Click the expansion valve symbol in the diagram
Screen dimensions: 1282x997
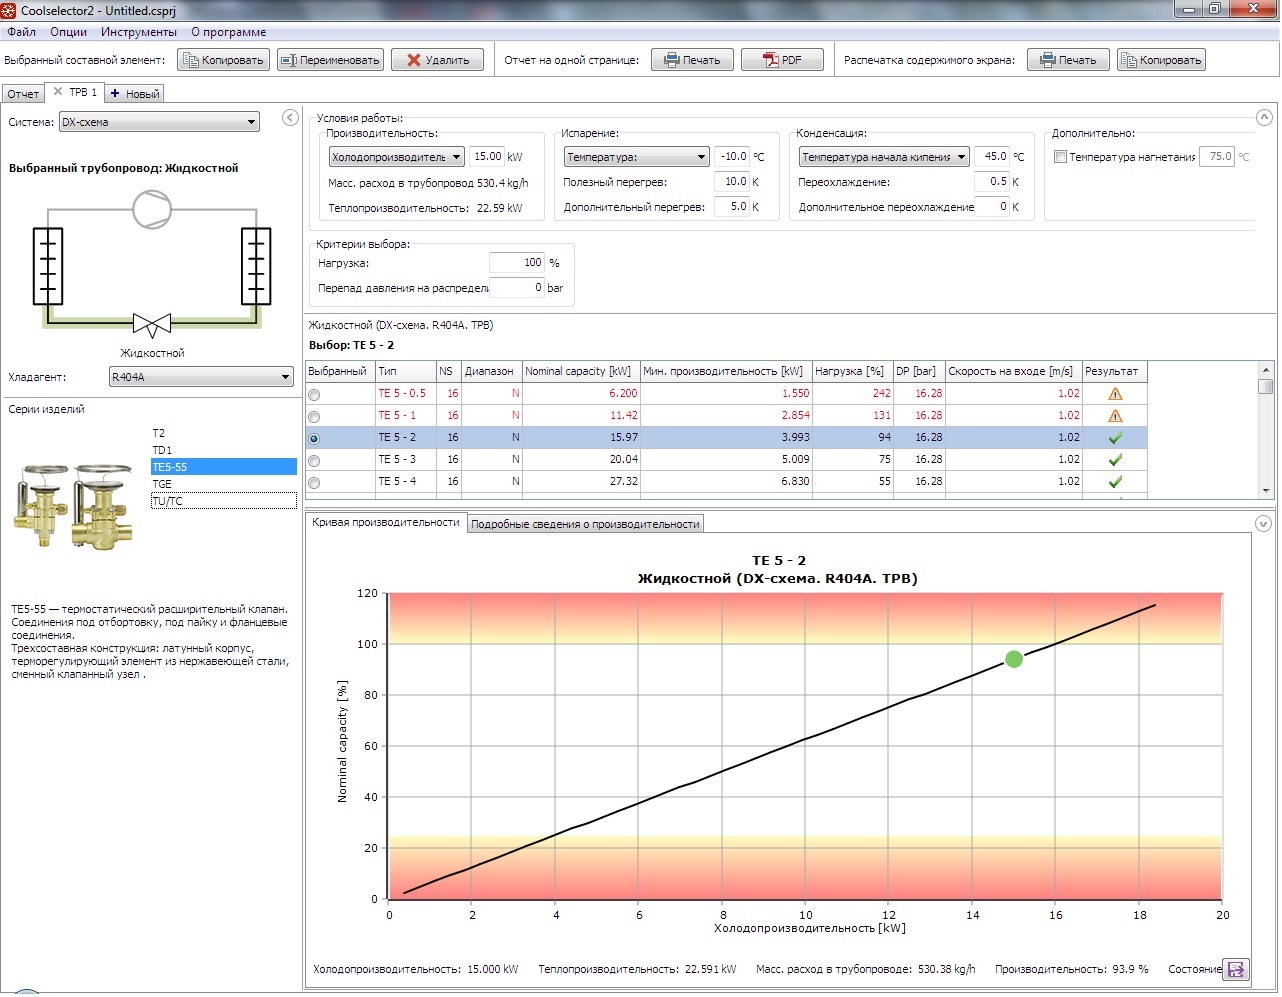tap(152, 324)
